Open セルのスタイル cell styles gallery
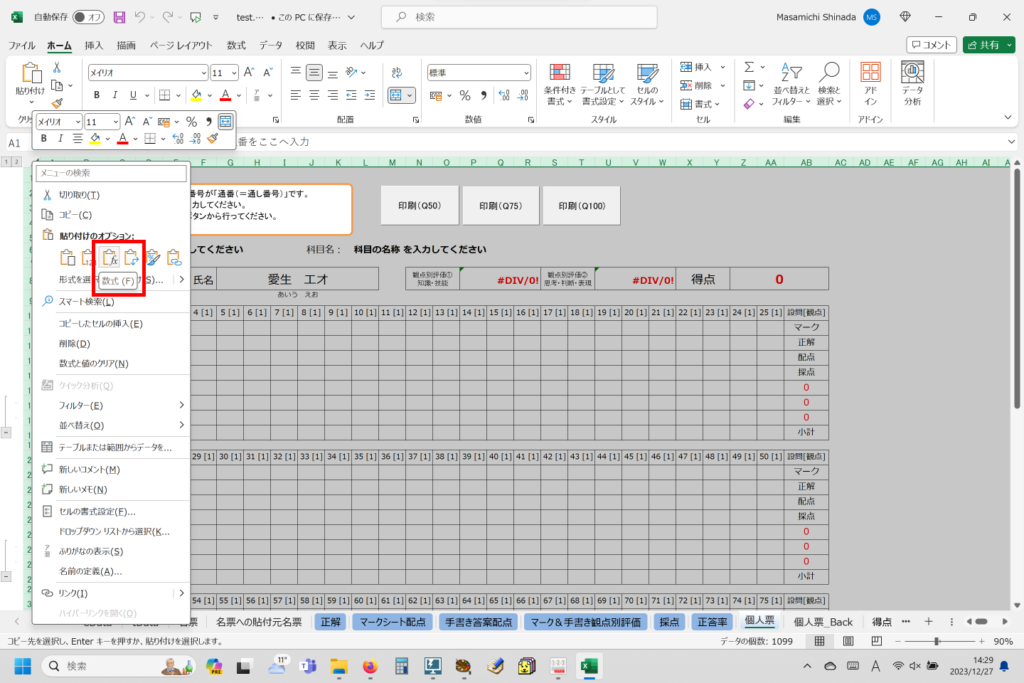This screenshot has width=1024, height=683. [647, 84]
